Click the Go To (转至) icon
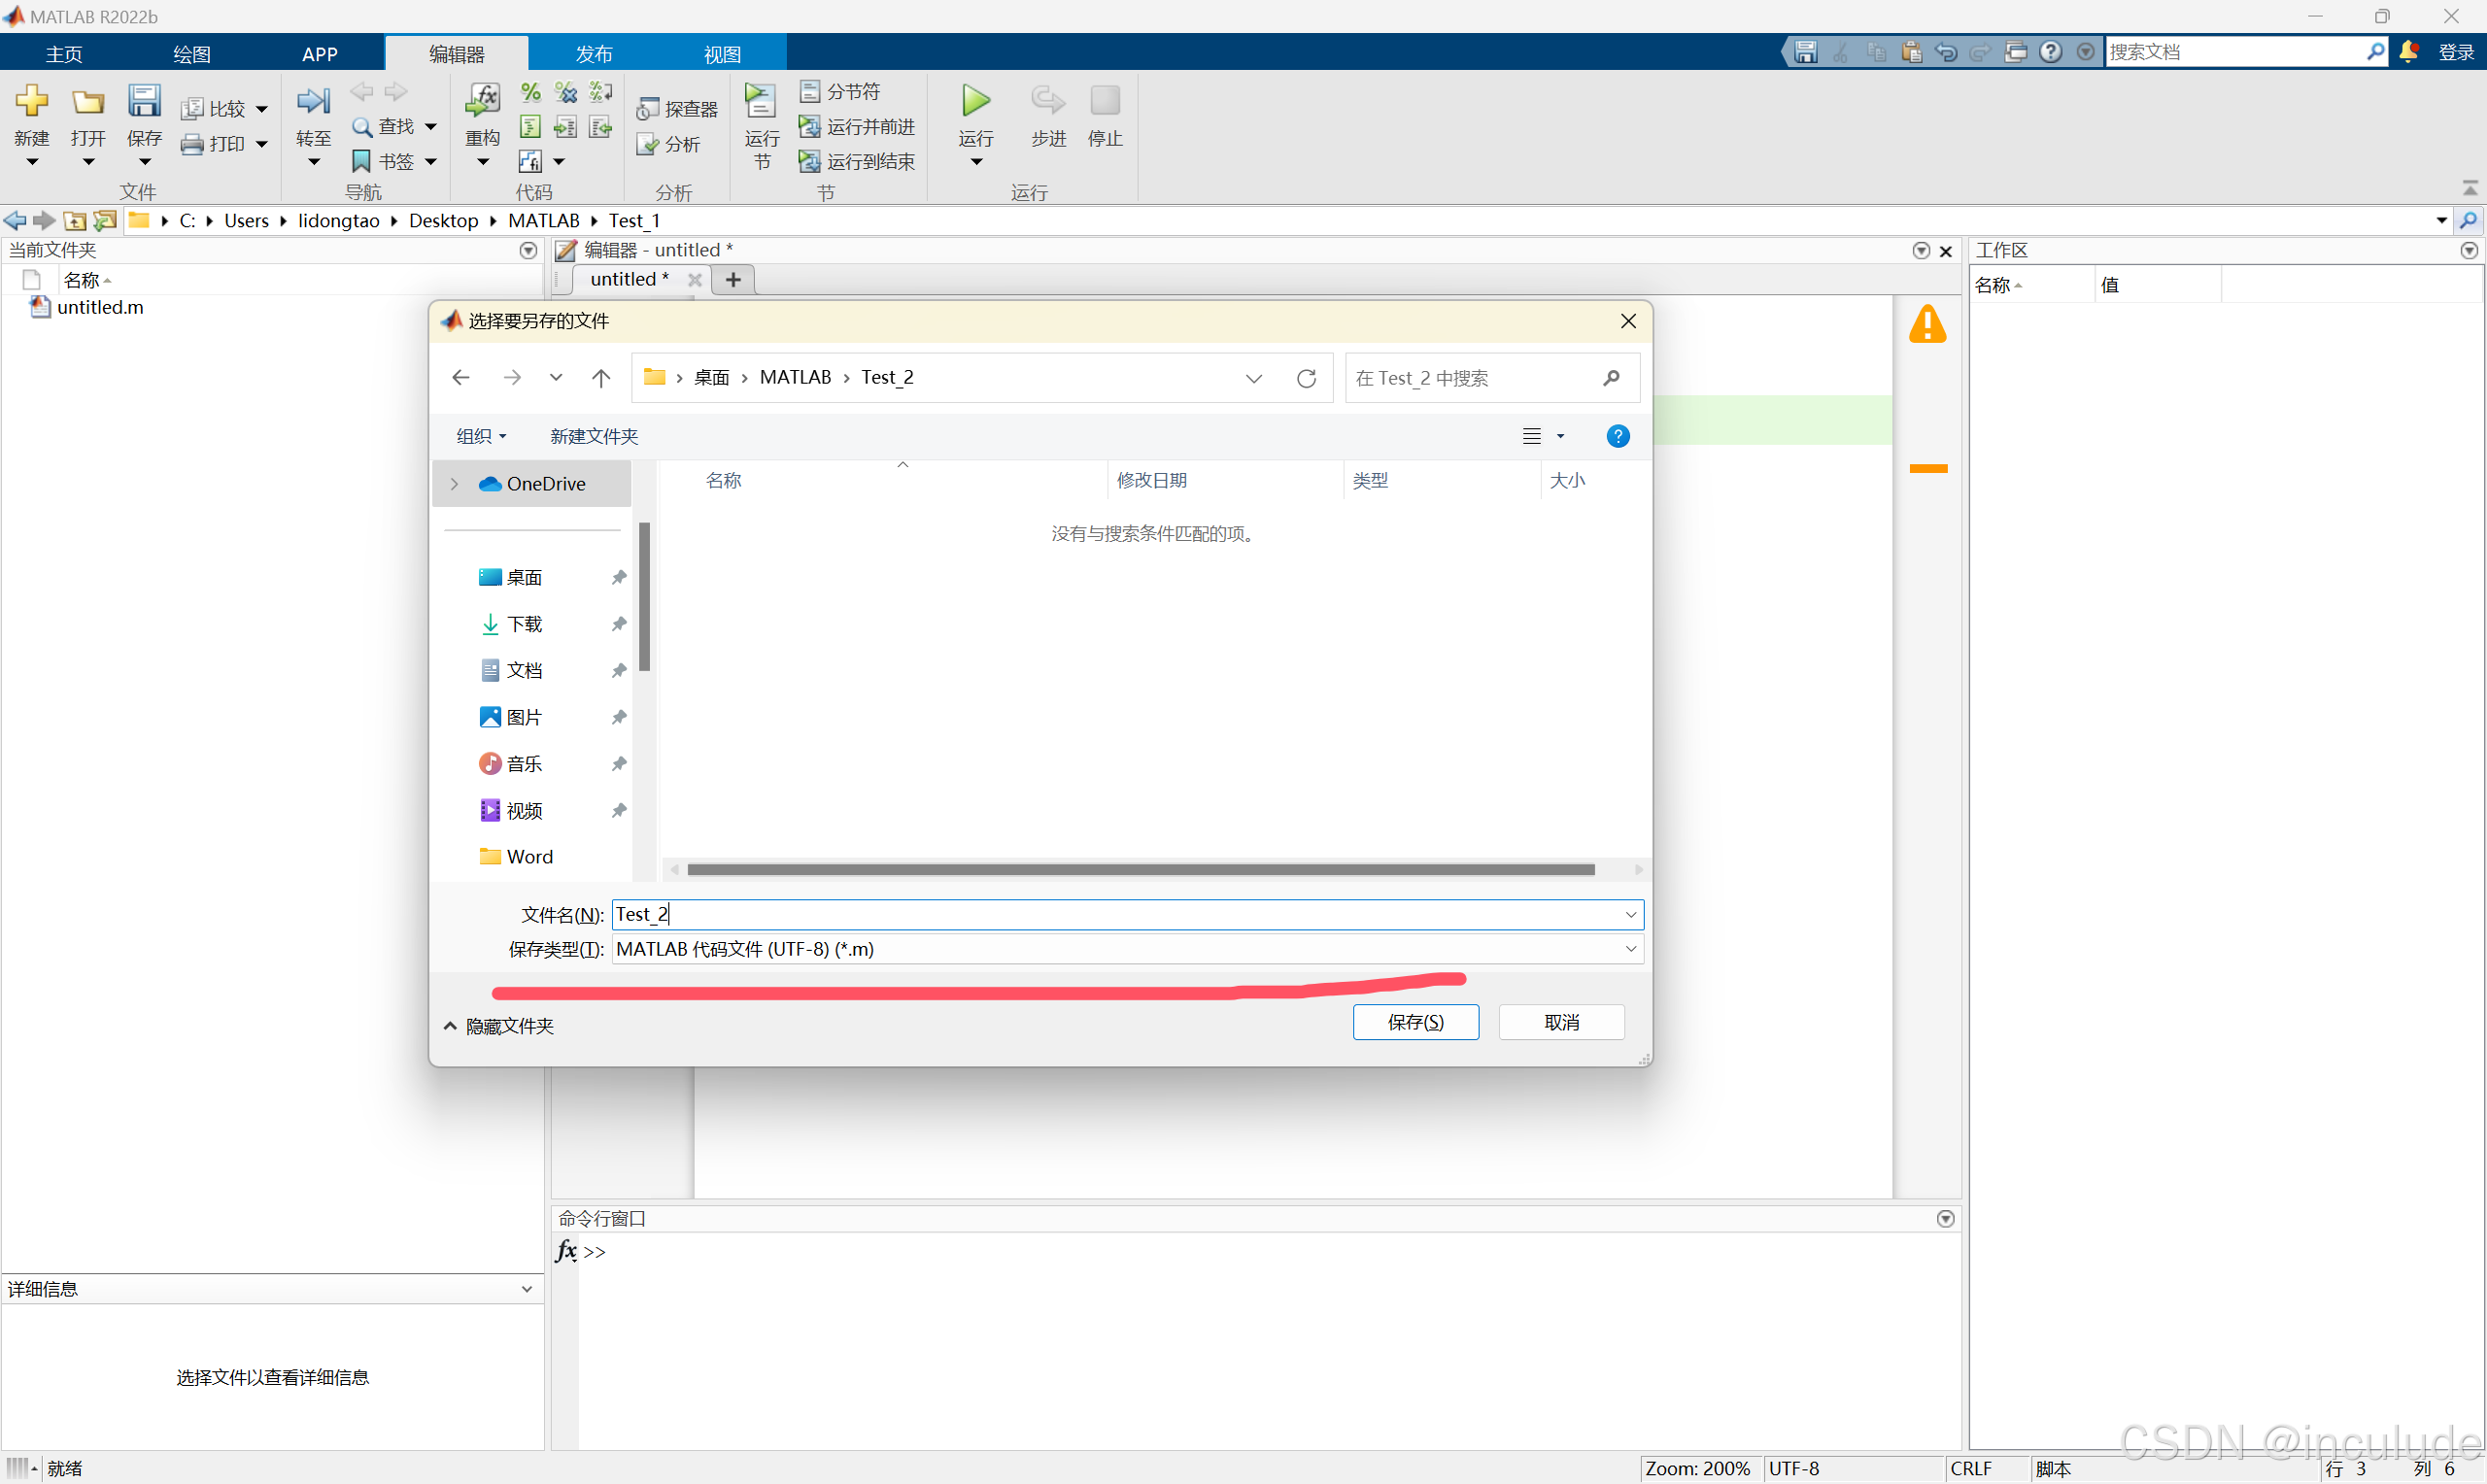2487x1484 pixels. [313, 101]
